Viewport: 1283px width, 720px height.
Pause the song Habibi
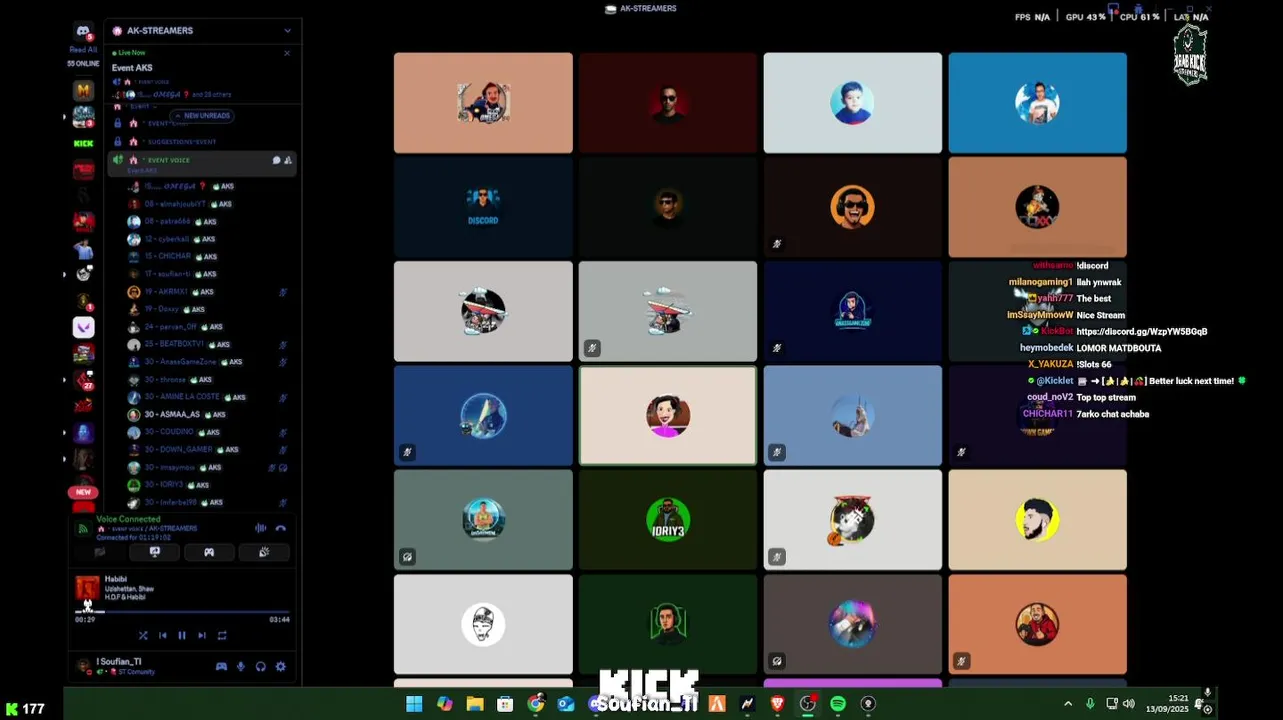click(x=182, y=635)
